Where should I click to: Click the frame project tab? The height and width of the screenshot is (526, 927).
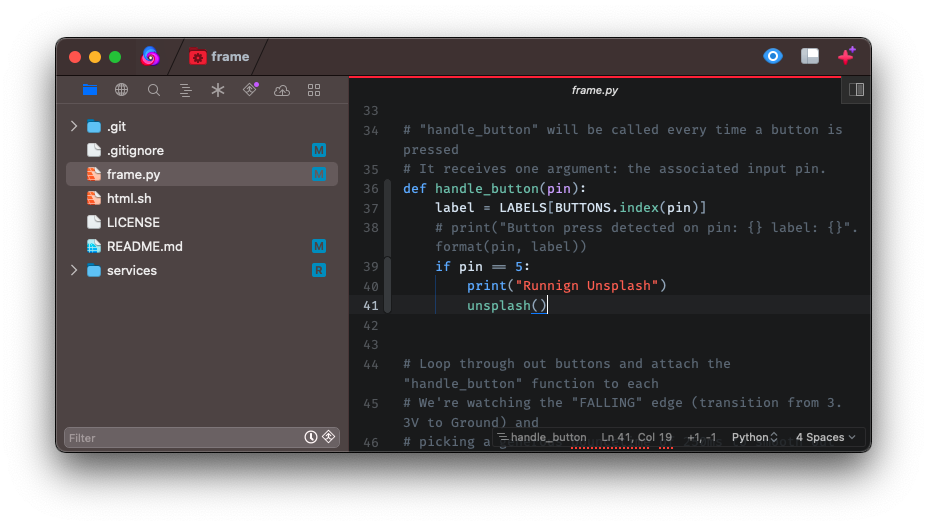tap(219, 57)
